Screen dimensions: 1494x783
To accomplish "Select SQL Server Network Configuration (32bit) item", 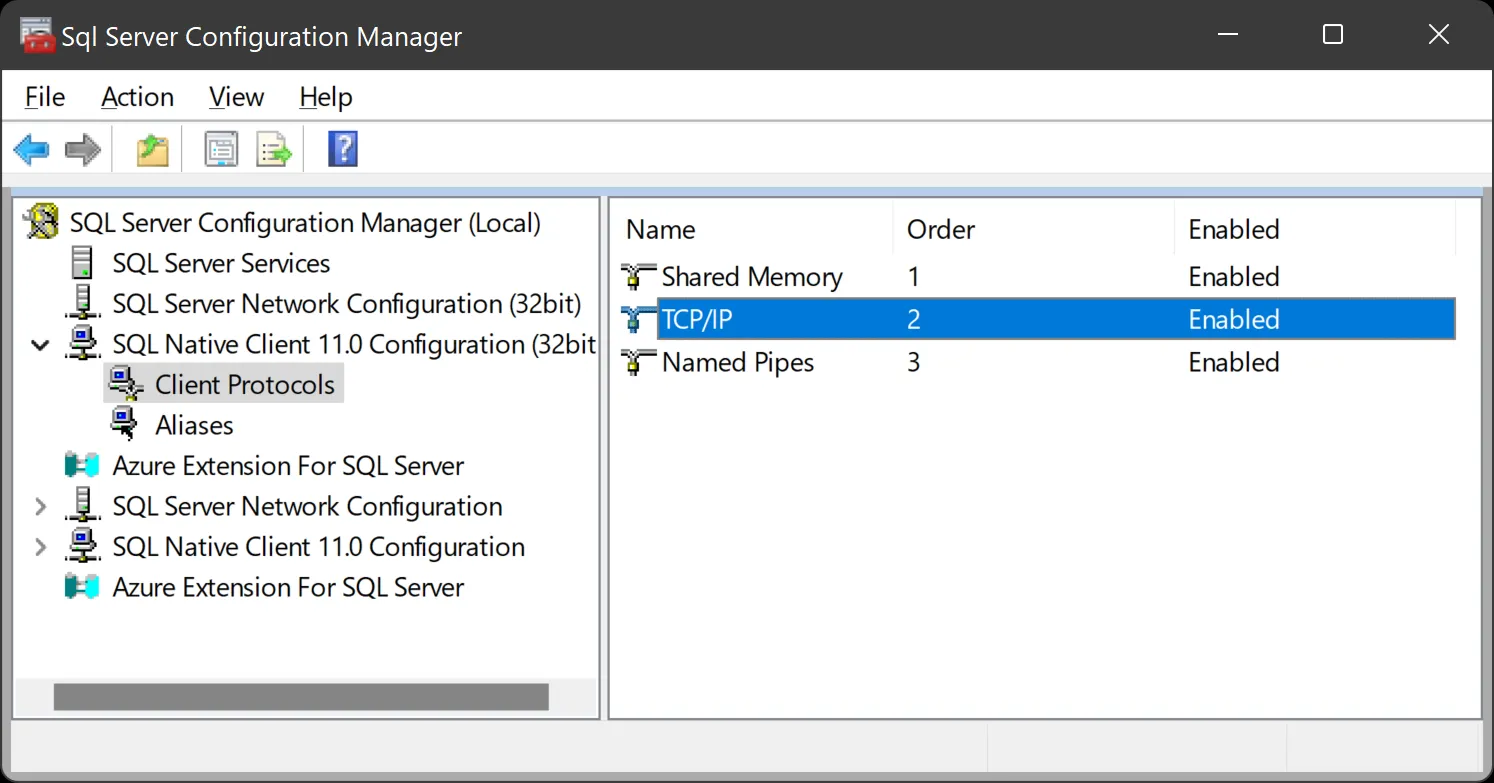I will pyautogui.click(x=346, y=304).
